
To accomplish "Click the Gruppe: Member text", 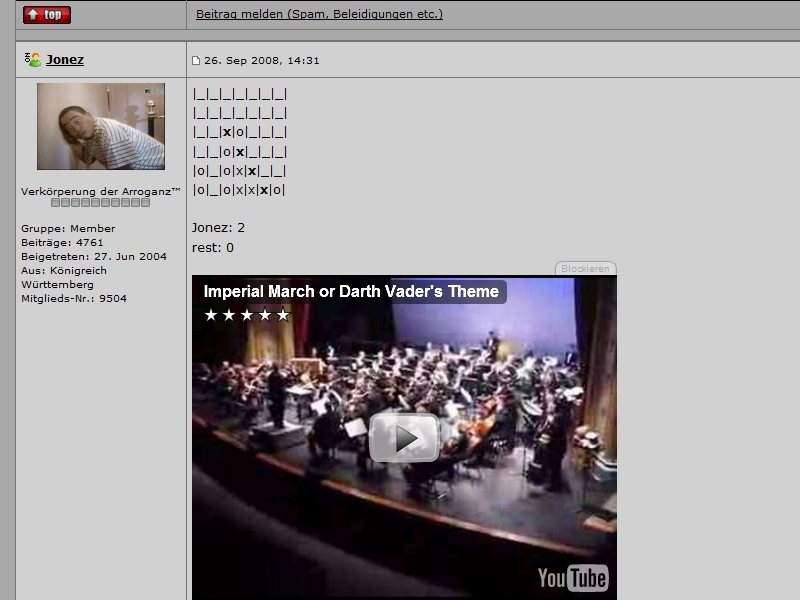I will click(68, 228).
